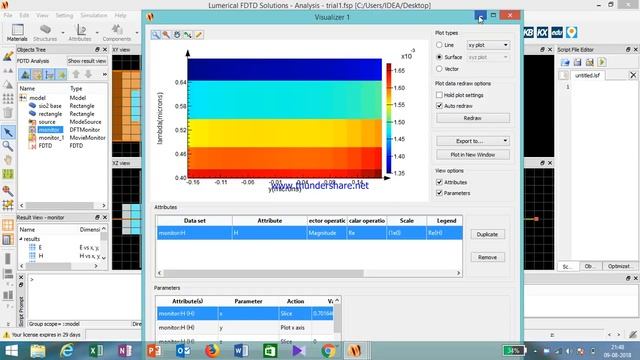Expand more Objects Tree toolbar options chevron
Image resolution: width=640 pixels, height=360 pixels.
[104, 75]
